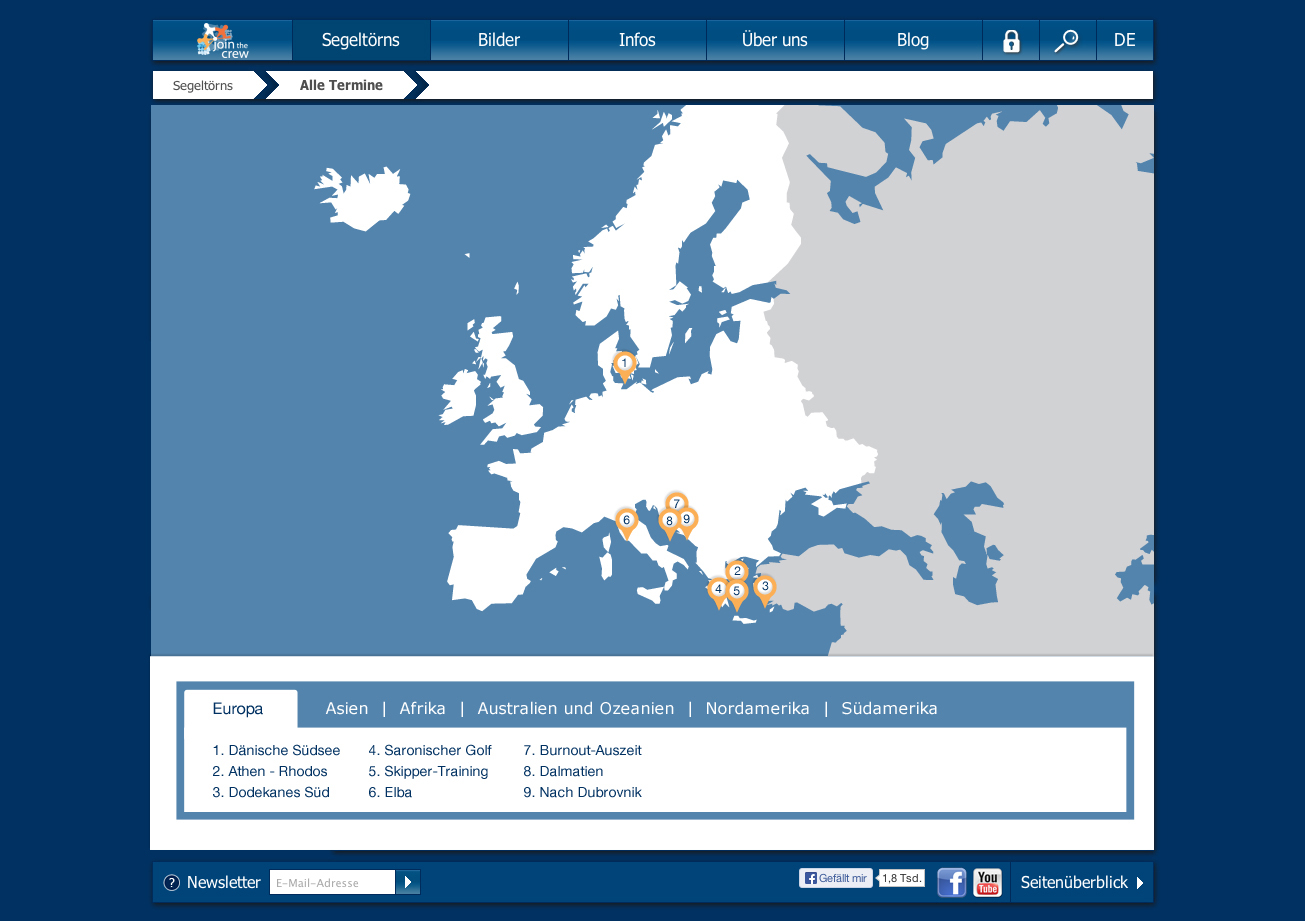Viewport: 1305px width, 921px height.
Task: Click the newsletter help question mark icon
Action: (172, 883)
